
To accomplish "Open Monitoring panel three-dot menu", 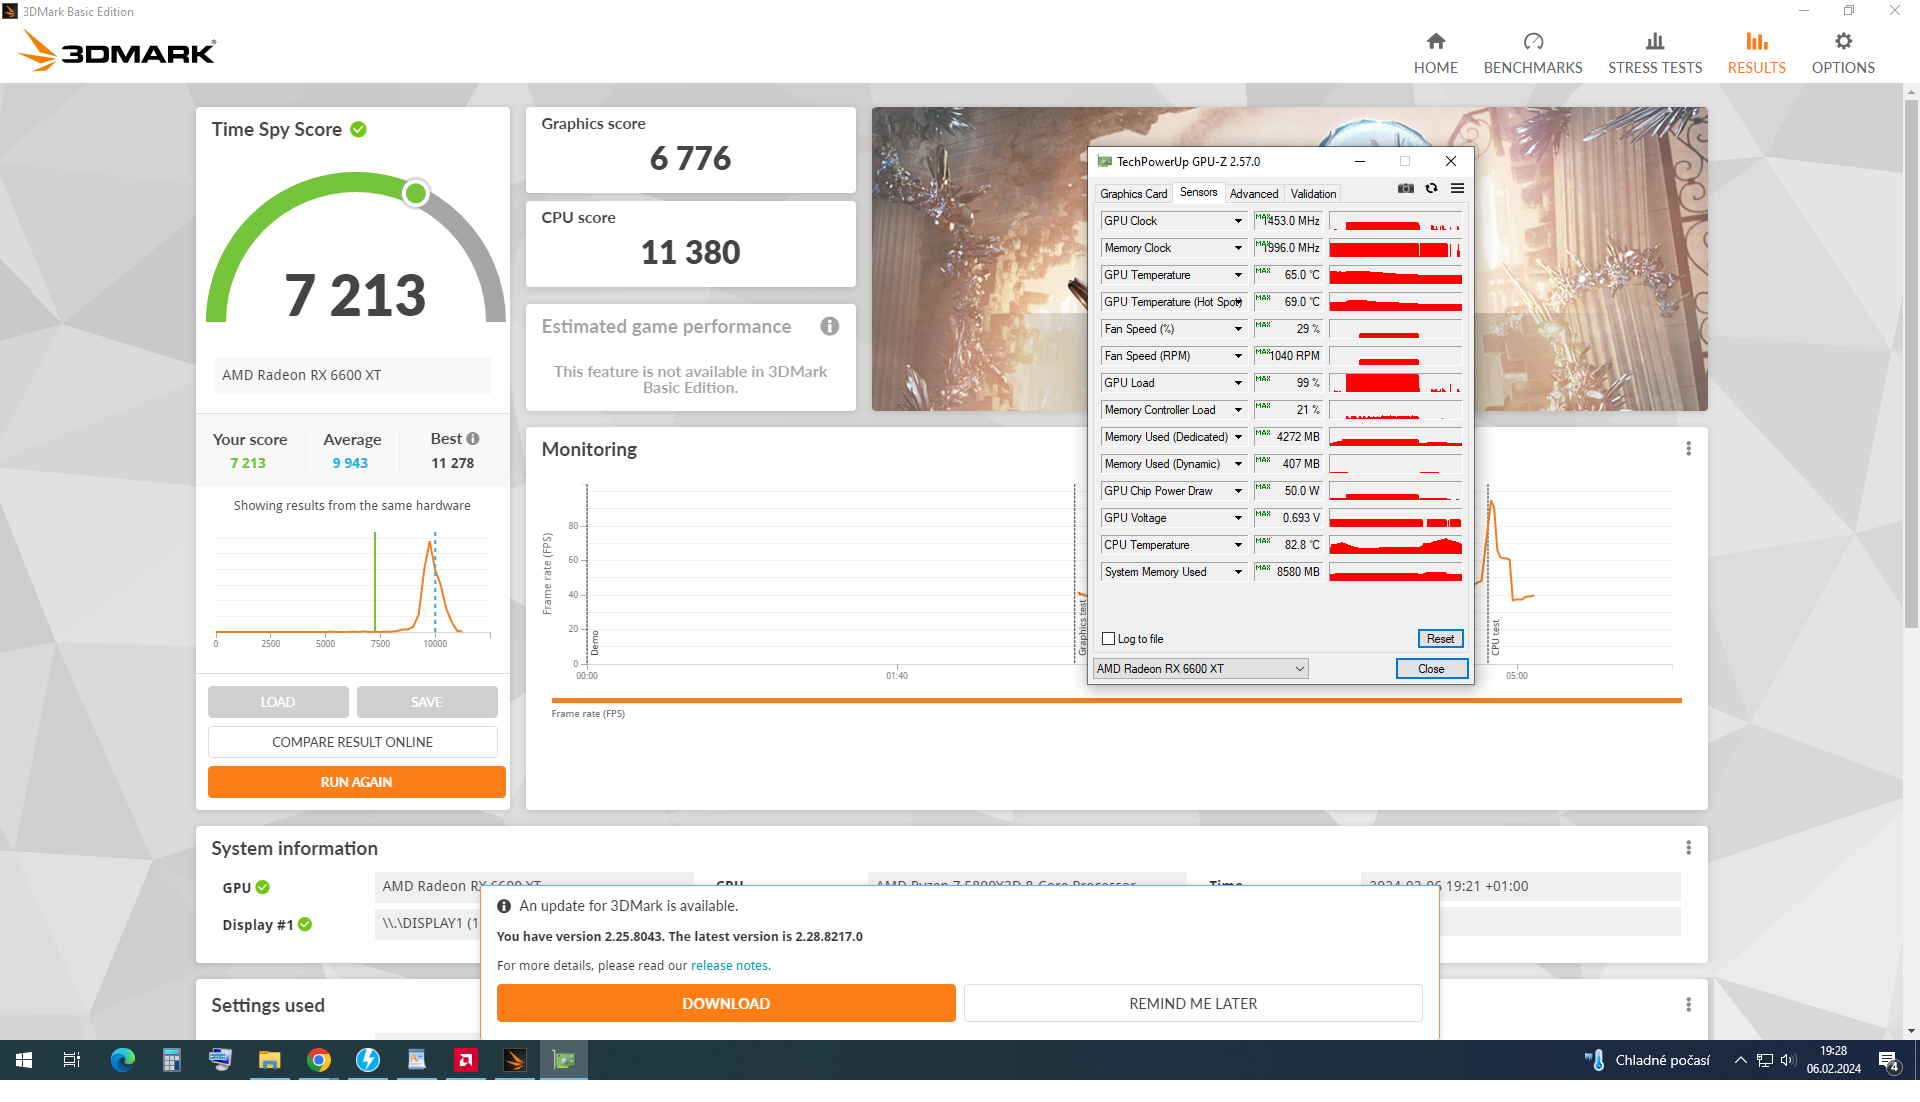I will (x=1689, y=449).
